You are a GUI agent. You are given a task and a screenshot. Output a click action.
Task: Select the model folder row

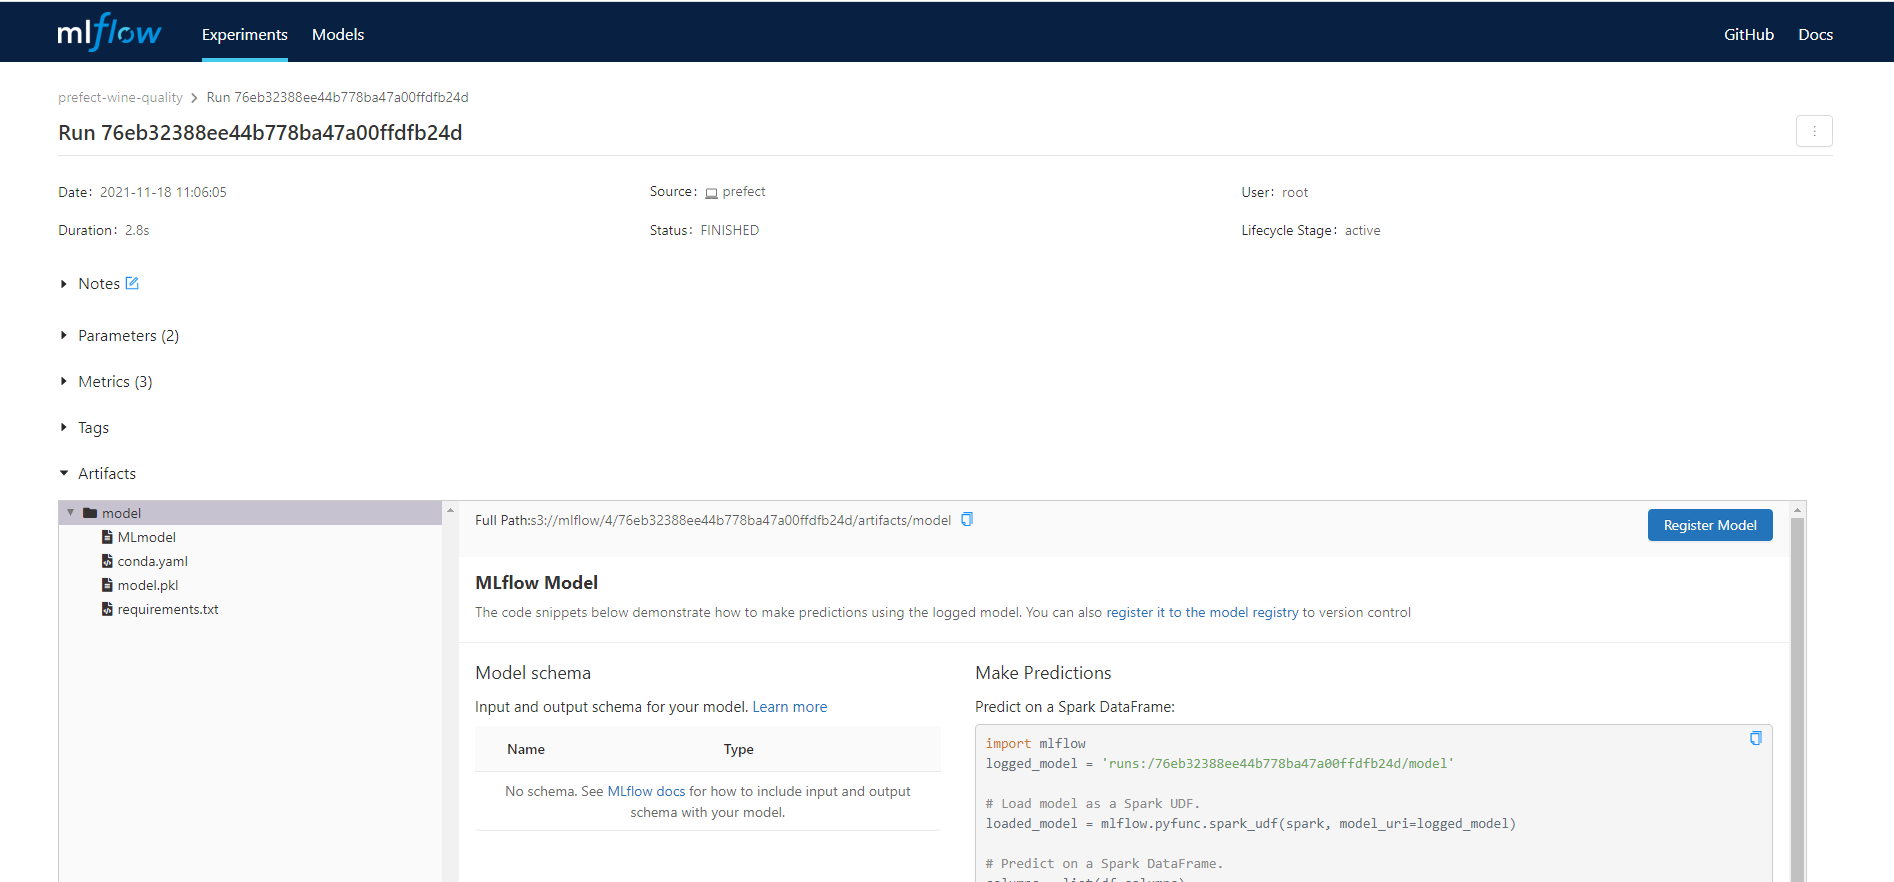(x=250, y=513)
